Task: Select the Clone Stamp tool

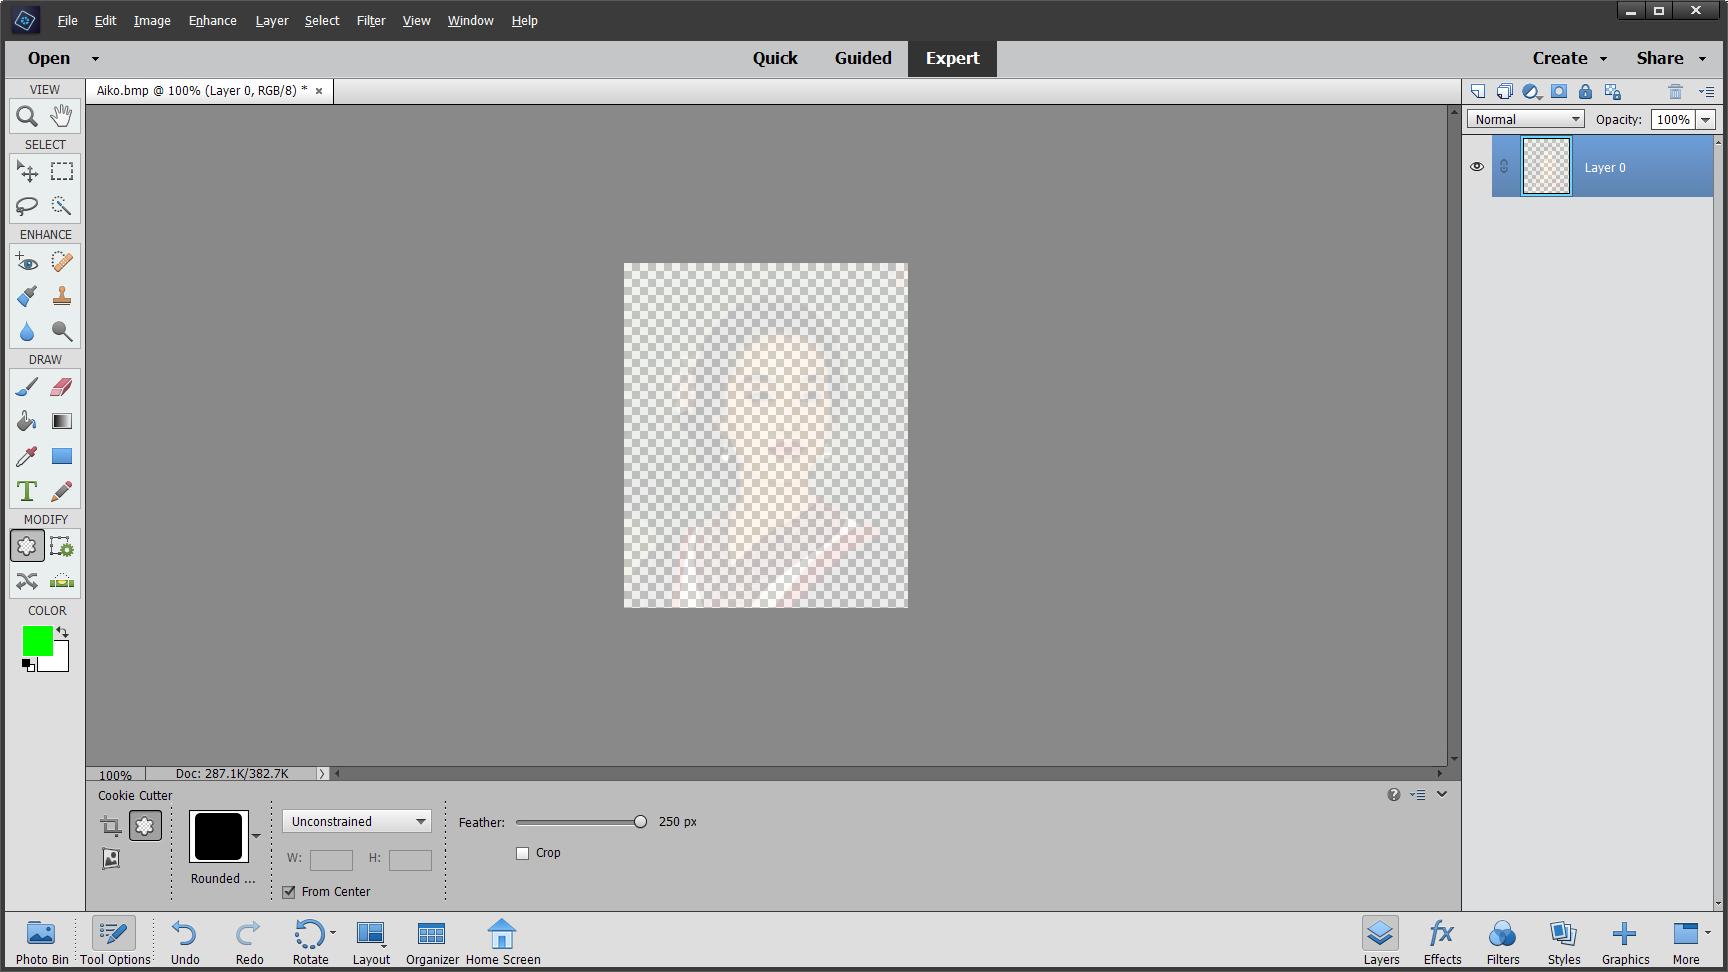Action: pos(61,296)
